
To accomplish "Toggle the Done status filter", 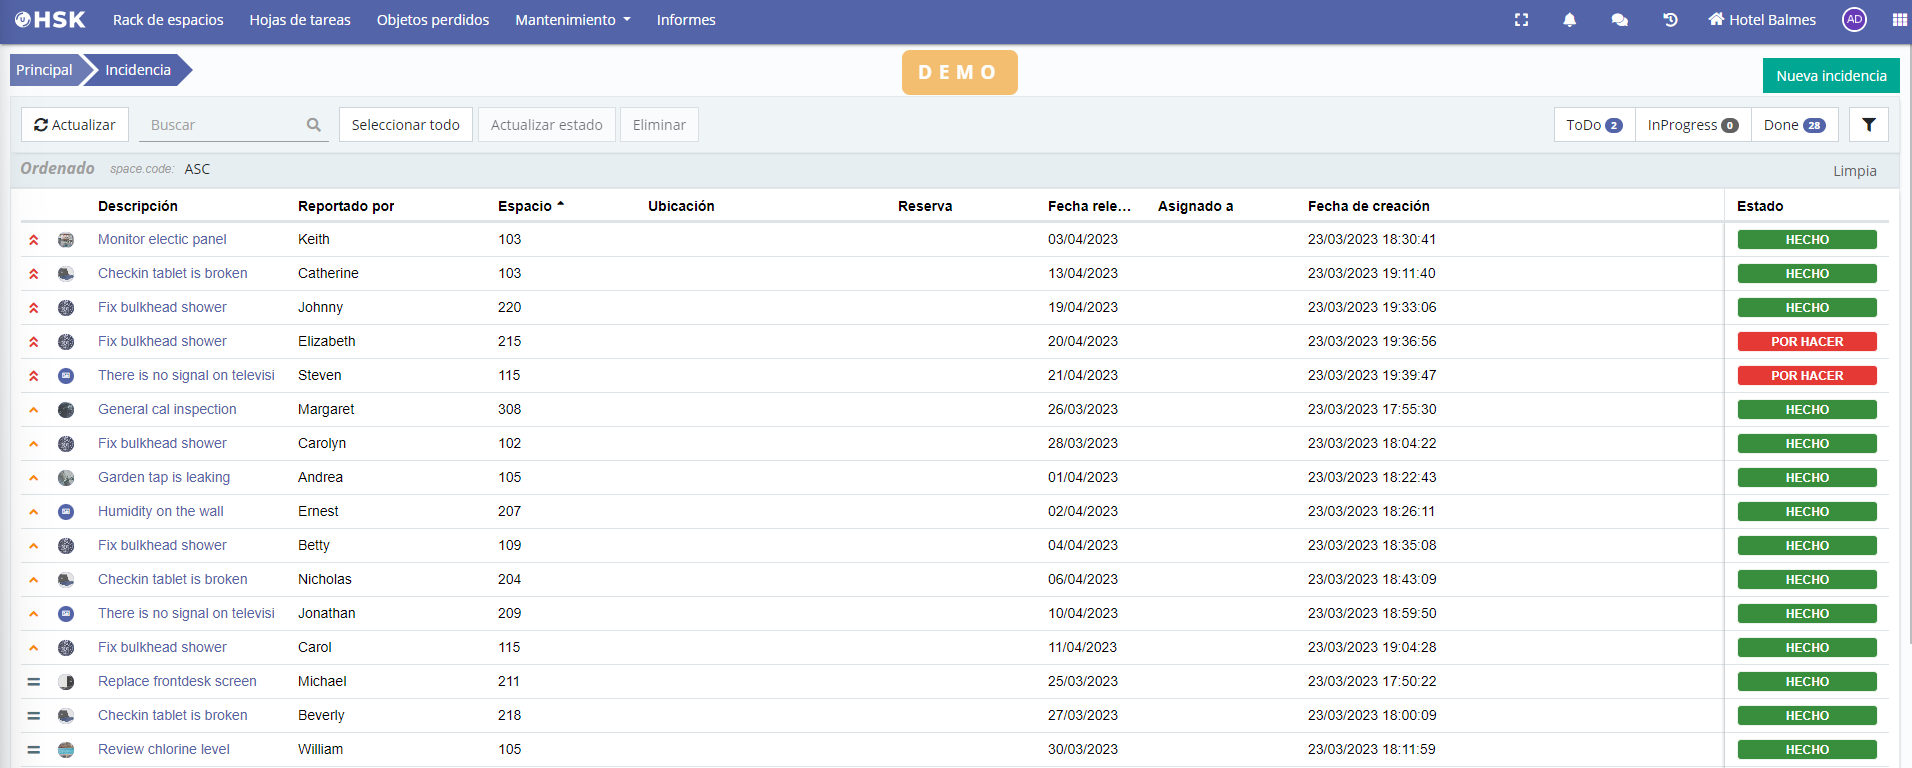I will (1794, 125).
